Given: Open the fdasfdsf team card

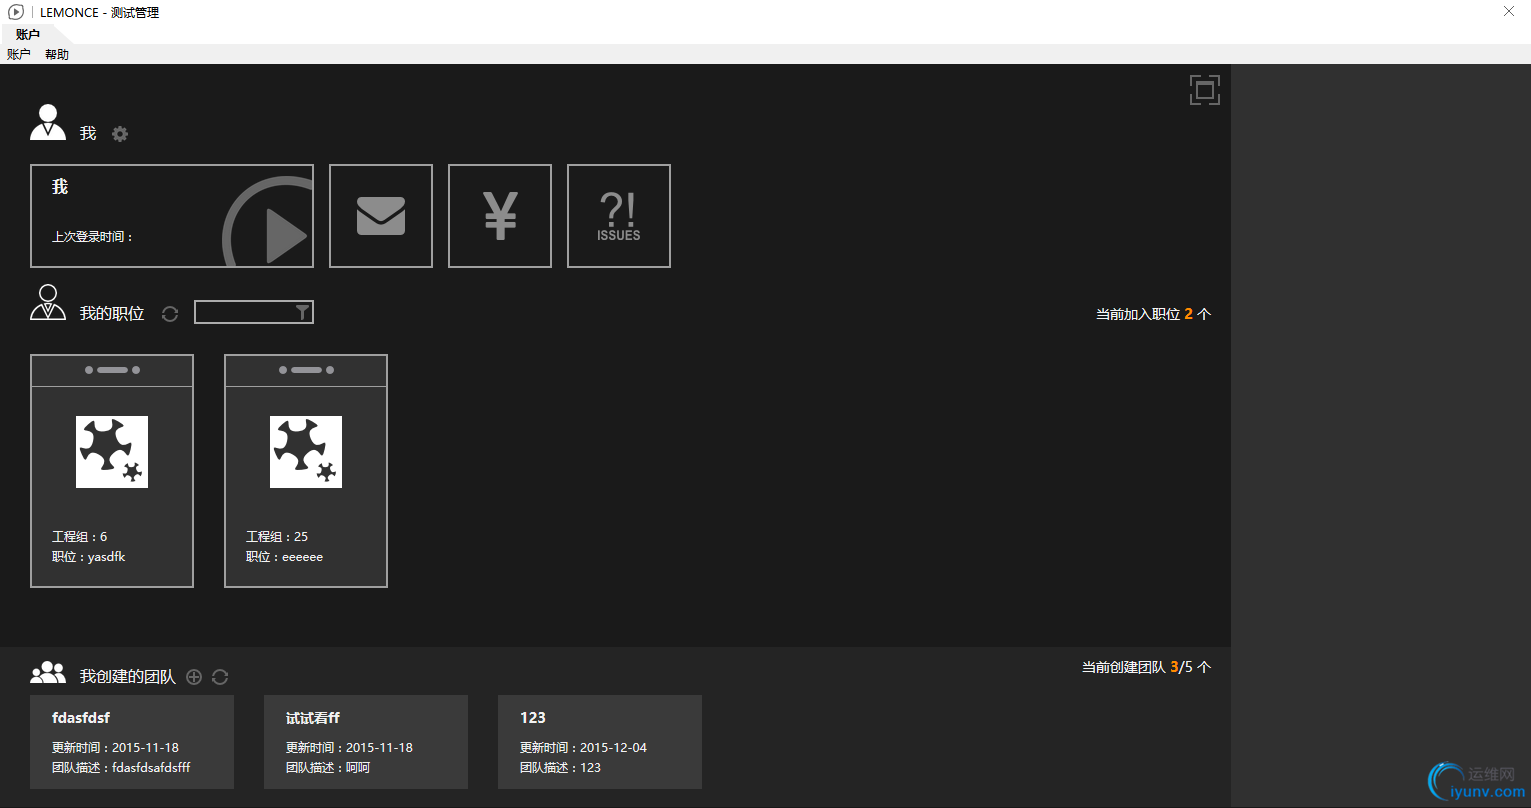Looking at the screenshot, I should coord(132,742).
